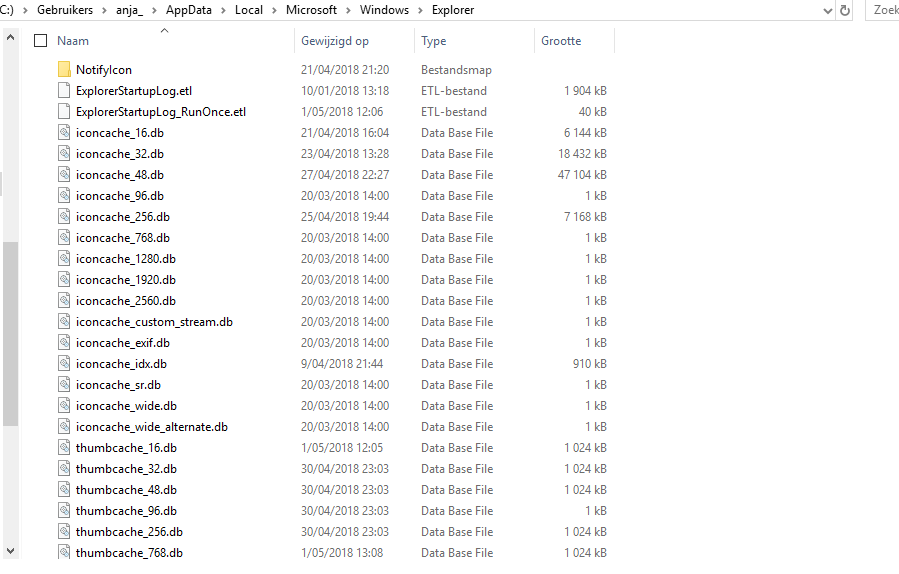The height and width of the screenshot is (574, 899).
Task: Click into the Zoek search field
Action: coord(883,10)
